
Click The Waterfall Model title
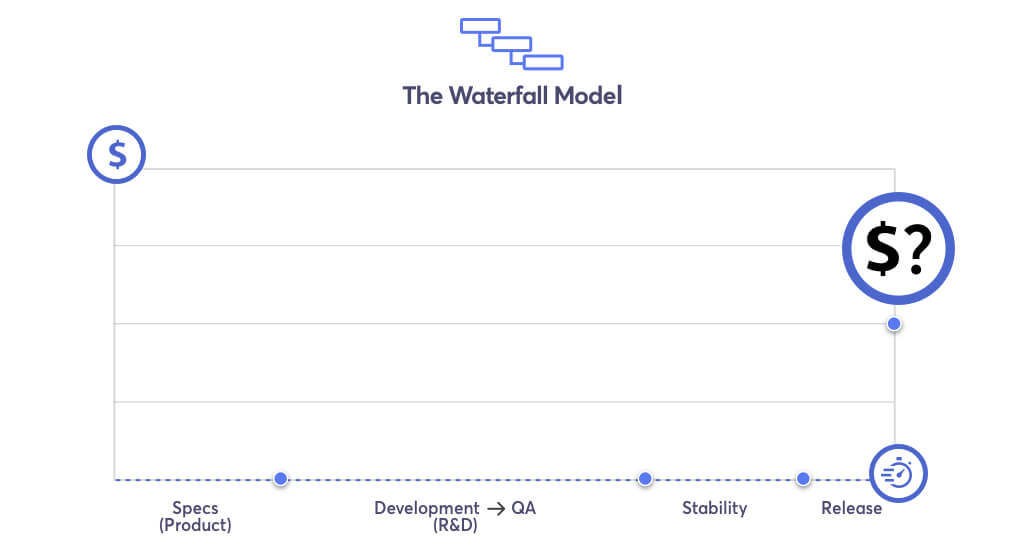click(x=512, y=95)
